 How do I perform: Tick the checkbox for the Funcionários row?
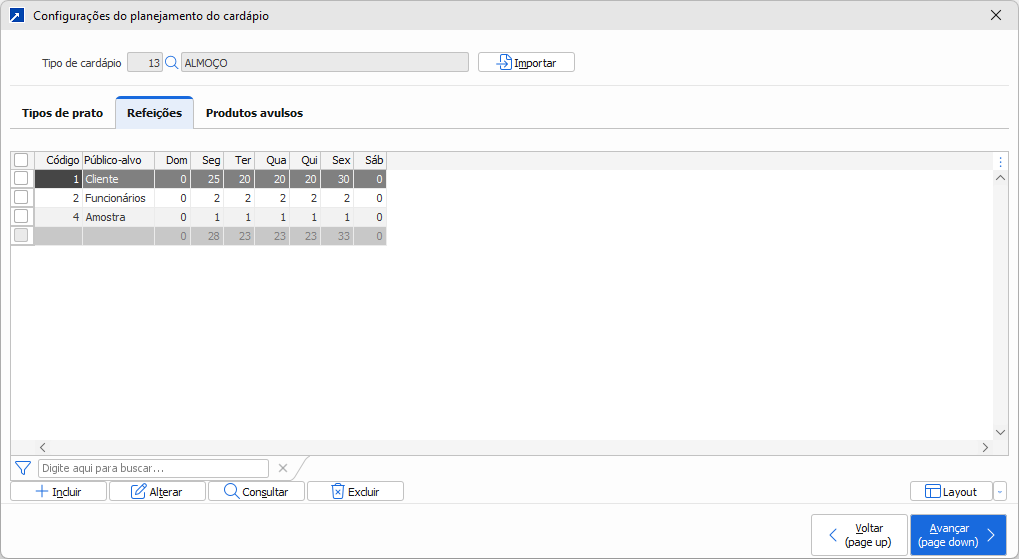pos(21,198)
